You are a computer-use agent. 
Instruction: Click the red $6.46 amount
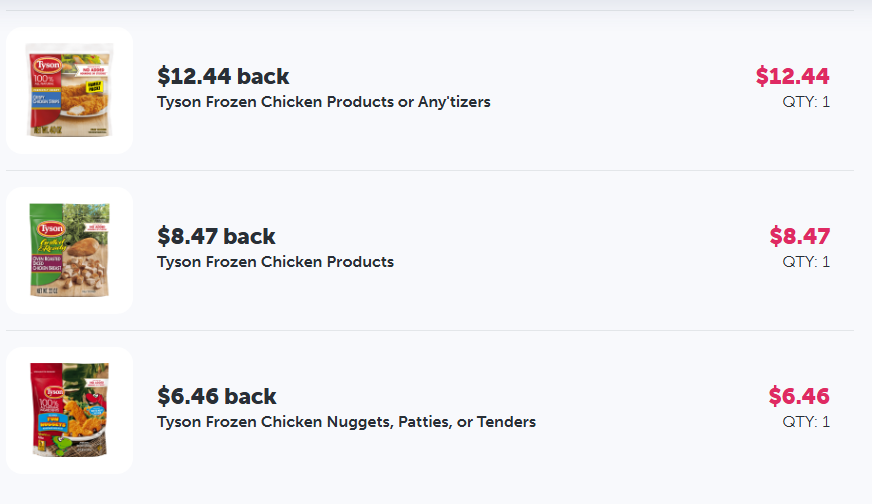click(799, 396)
